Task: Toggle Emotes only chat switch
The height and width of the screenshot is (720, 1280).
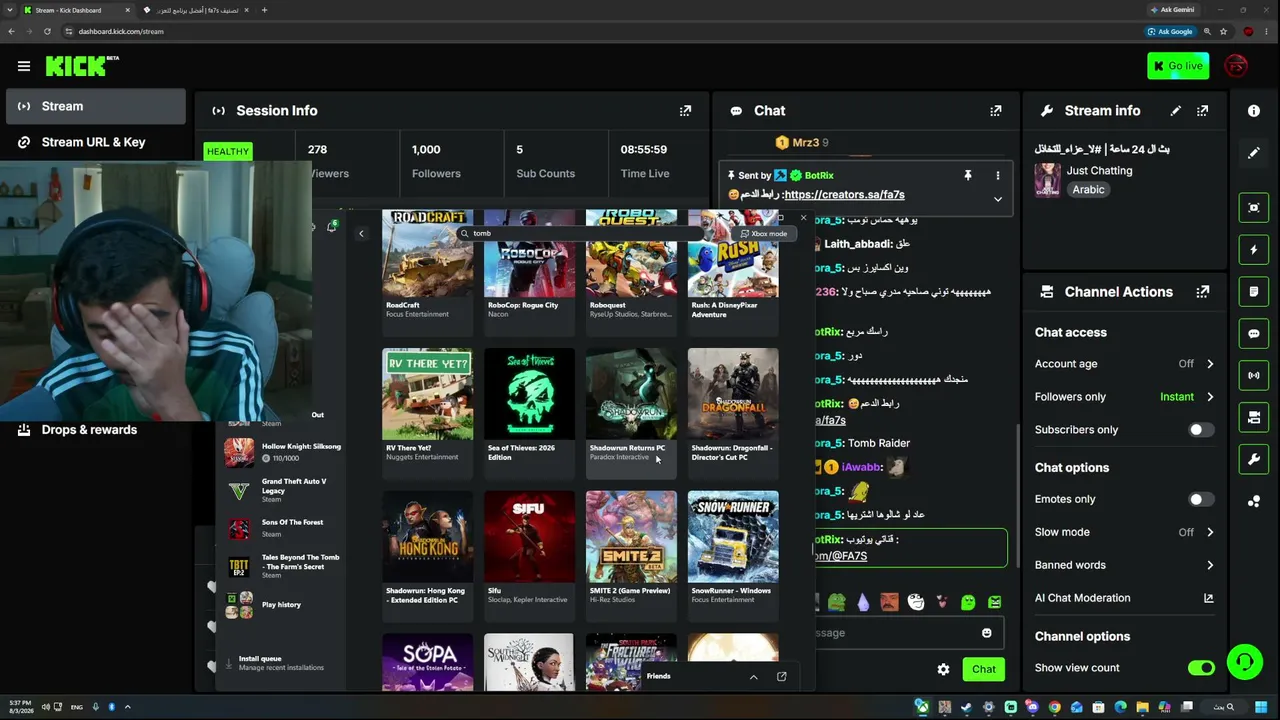Action: [x=1201, y=499]
